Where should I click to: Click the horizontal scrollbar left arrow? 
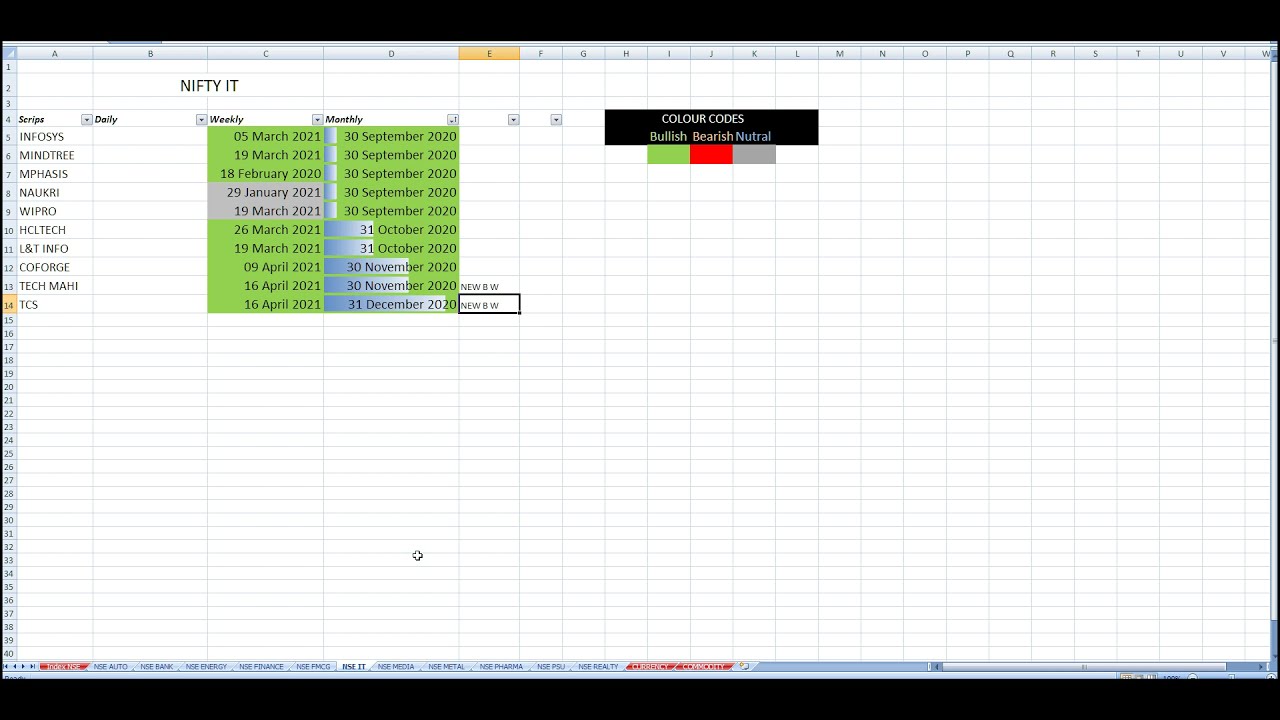[936, 667]
